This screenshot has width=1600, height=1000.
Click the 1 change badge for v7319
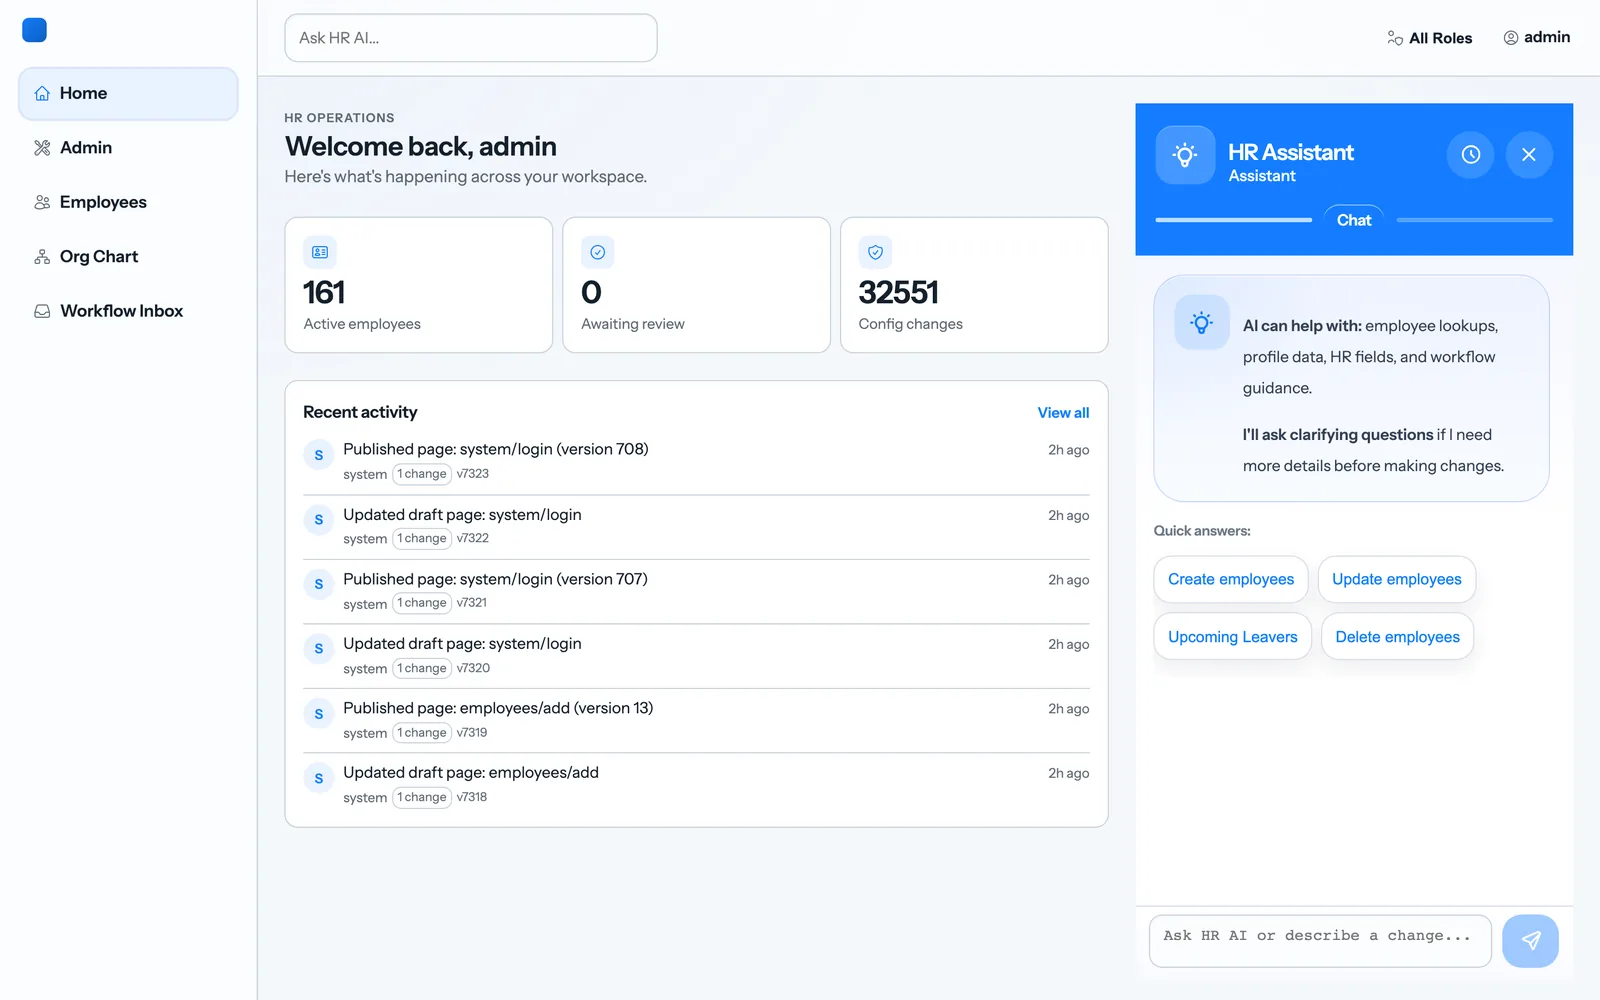tap(422, 733)
